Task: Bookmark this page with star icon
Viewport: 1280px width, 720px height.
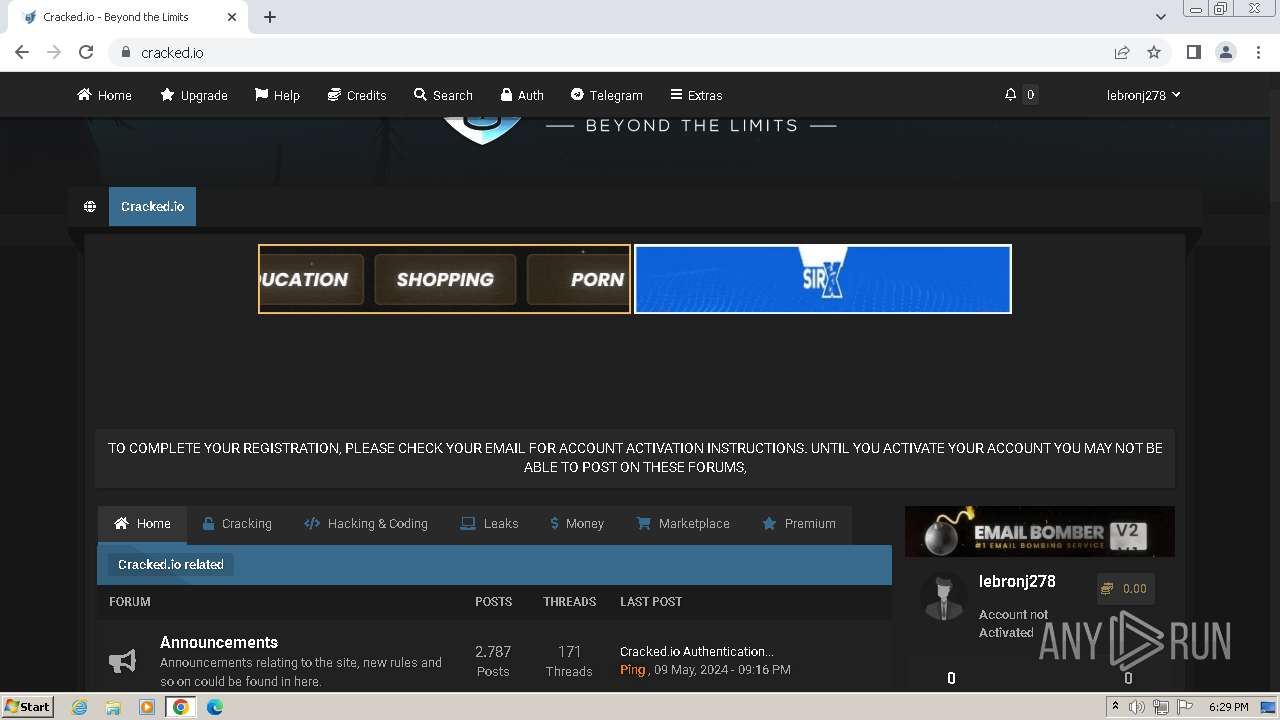Action: [x=1154, y=52]
